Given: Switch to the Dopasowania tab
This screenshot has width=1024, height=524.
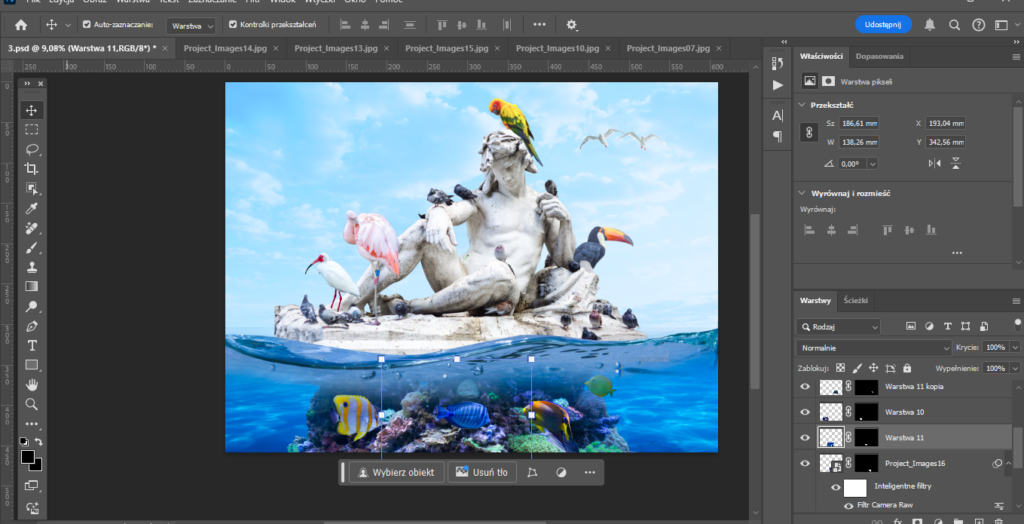Looking at the screenshot, I should point(879,56).
